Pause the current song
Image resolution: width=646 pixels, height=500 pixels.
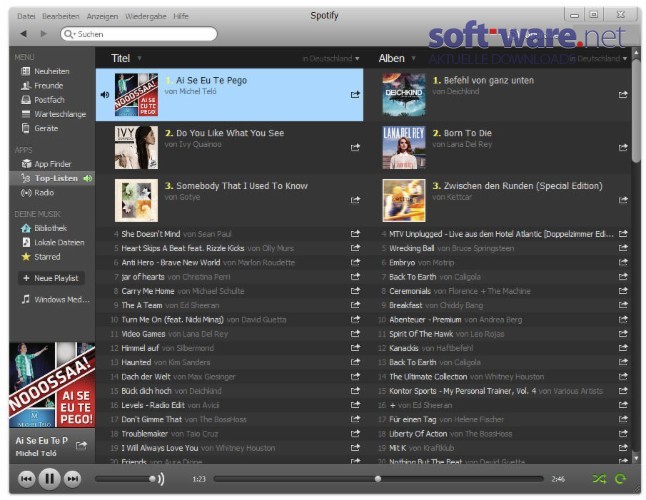(x=49, y=479)
